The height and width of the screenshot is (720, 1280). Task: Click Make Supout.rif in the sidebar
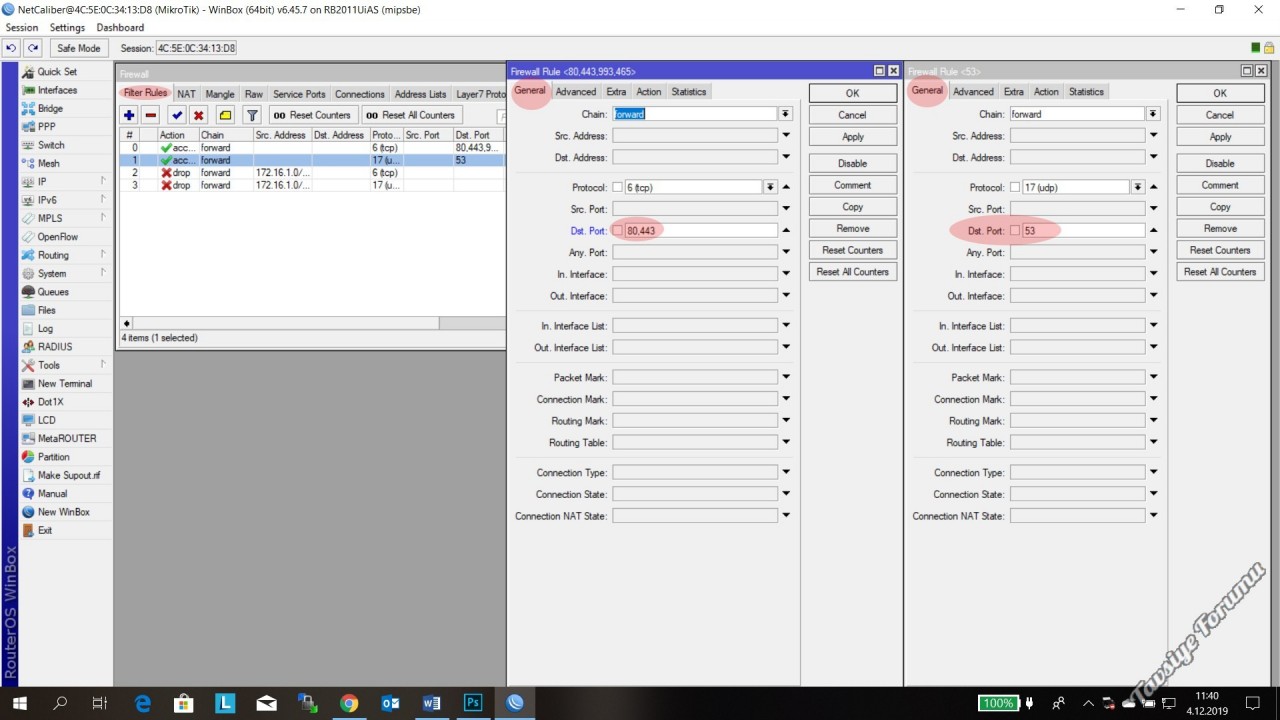pos(69,475)
